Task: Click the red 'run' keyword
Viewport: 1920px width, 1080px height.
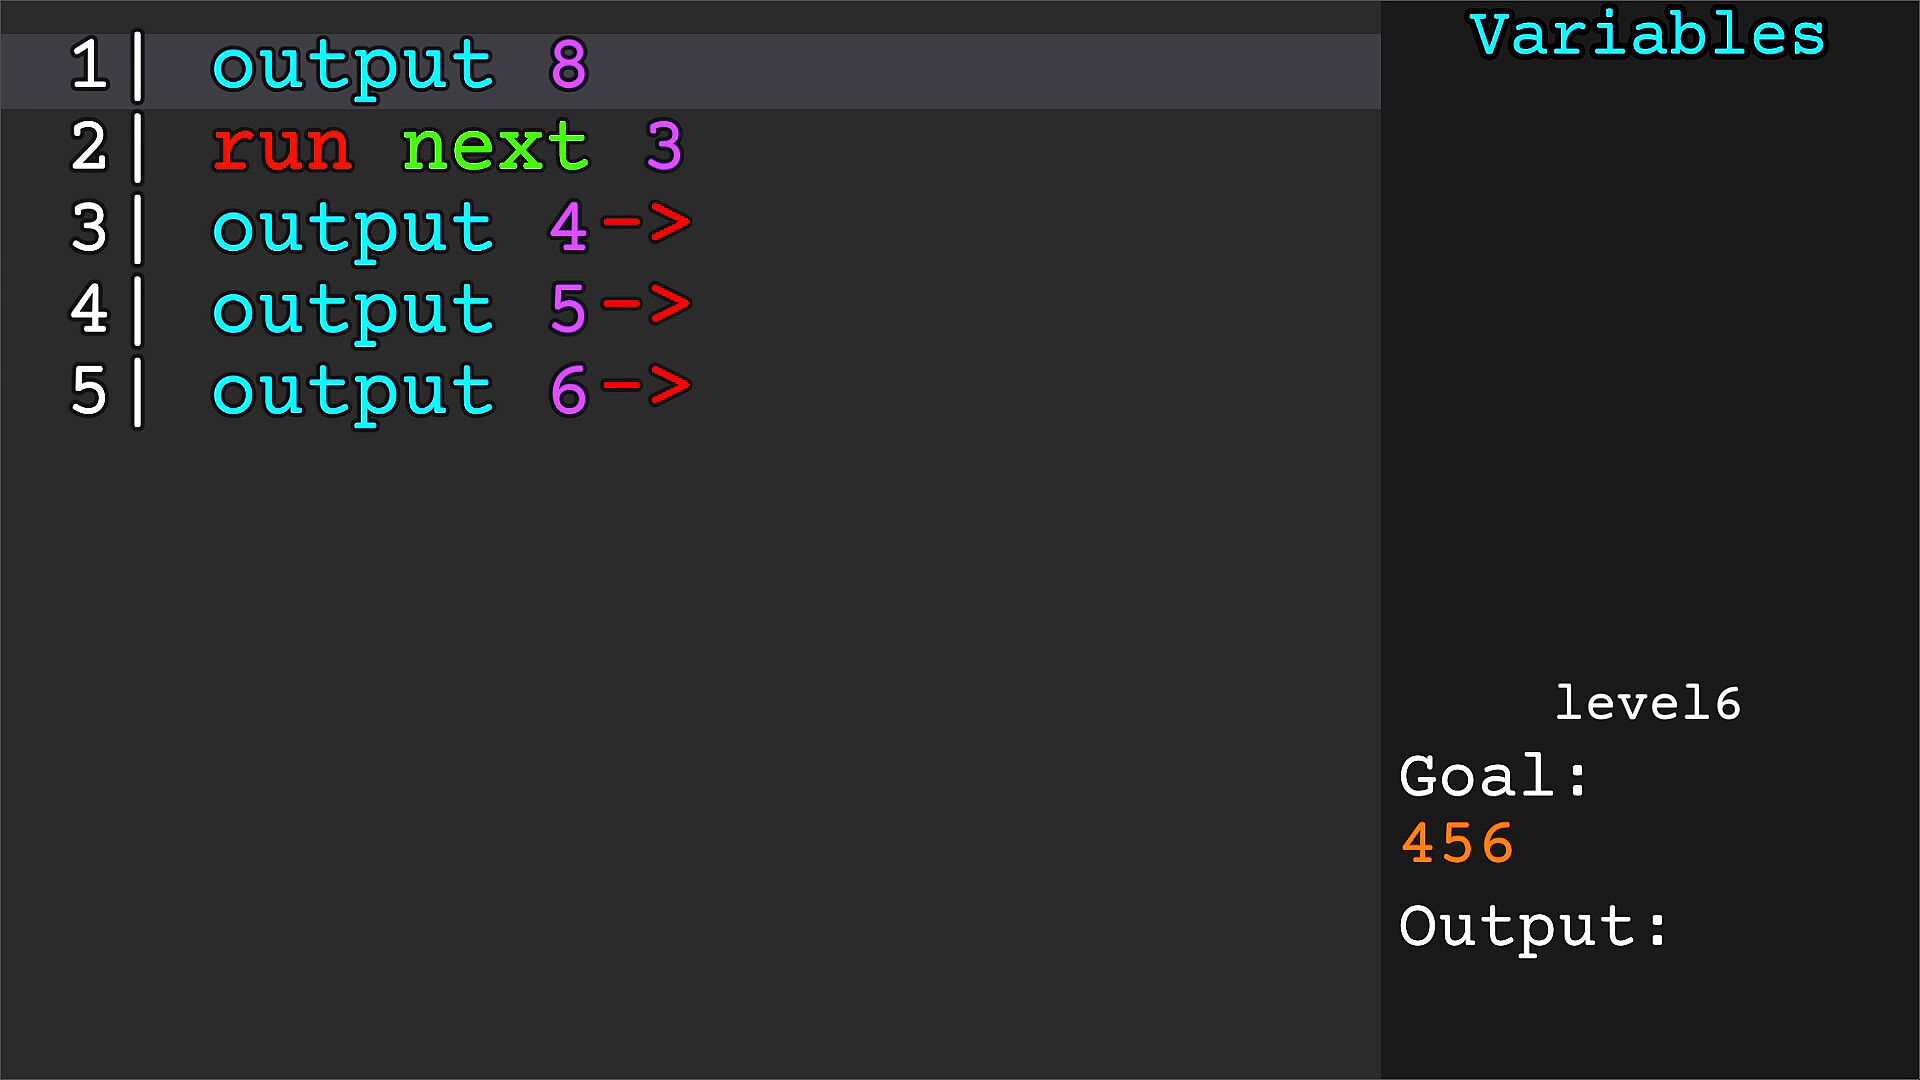Action: pyautogui.click(x=282, y=147)
